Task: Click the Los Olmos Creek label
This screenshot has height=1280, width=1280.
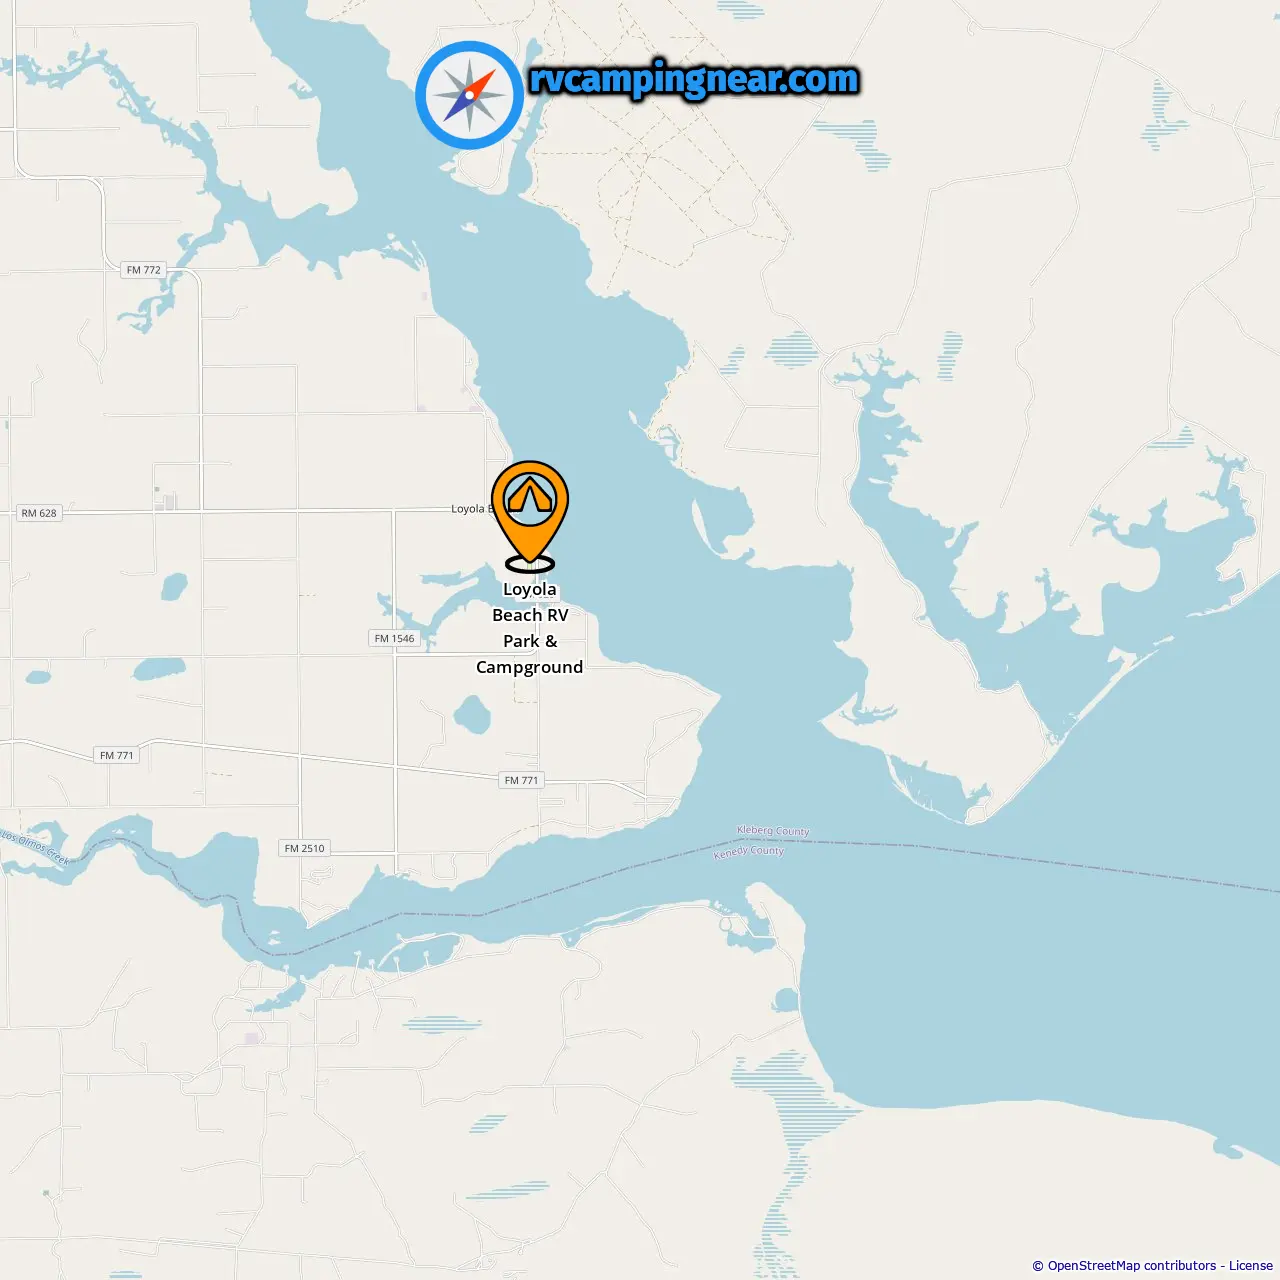Action: [x=35, y=847]
